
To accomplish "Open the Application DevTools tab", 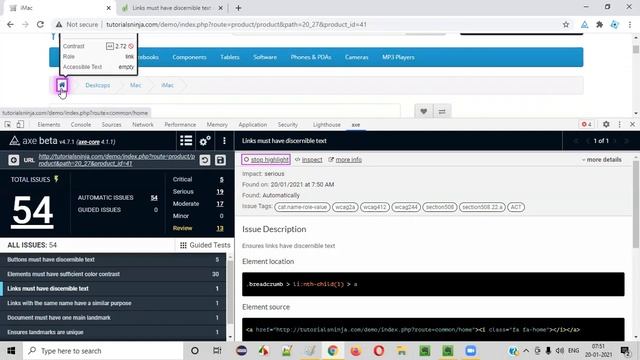I will pos(253,124).
